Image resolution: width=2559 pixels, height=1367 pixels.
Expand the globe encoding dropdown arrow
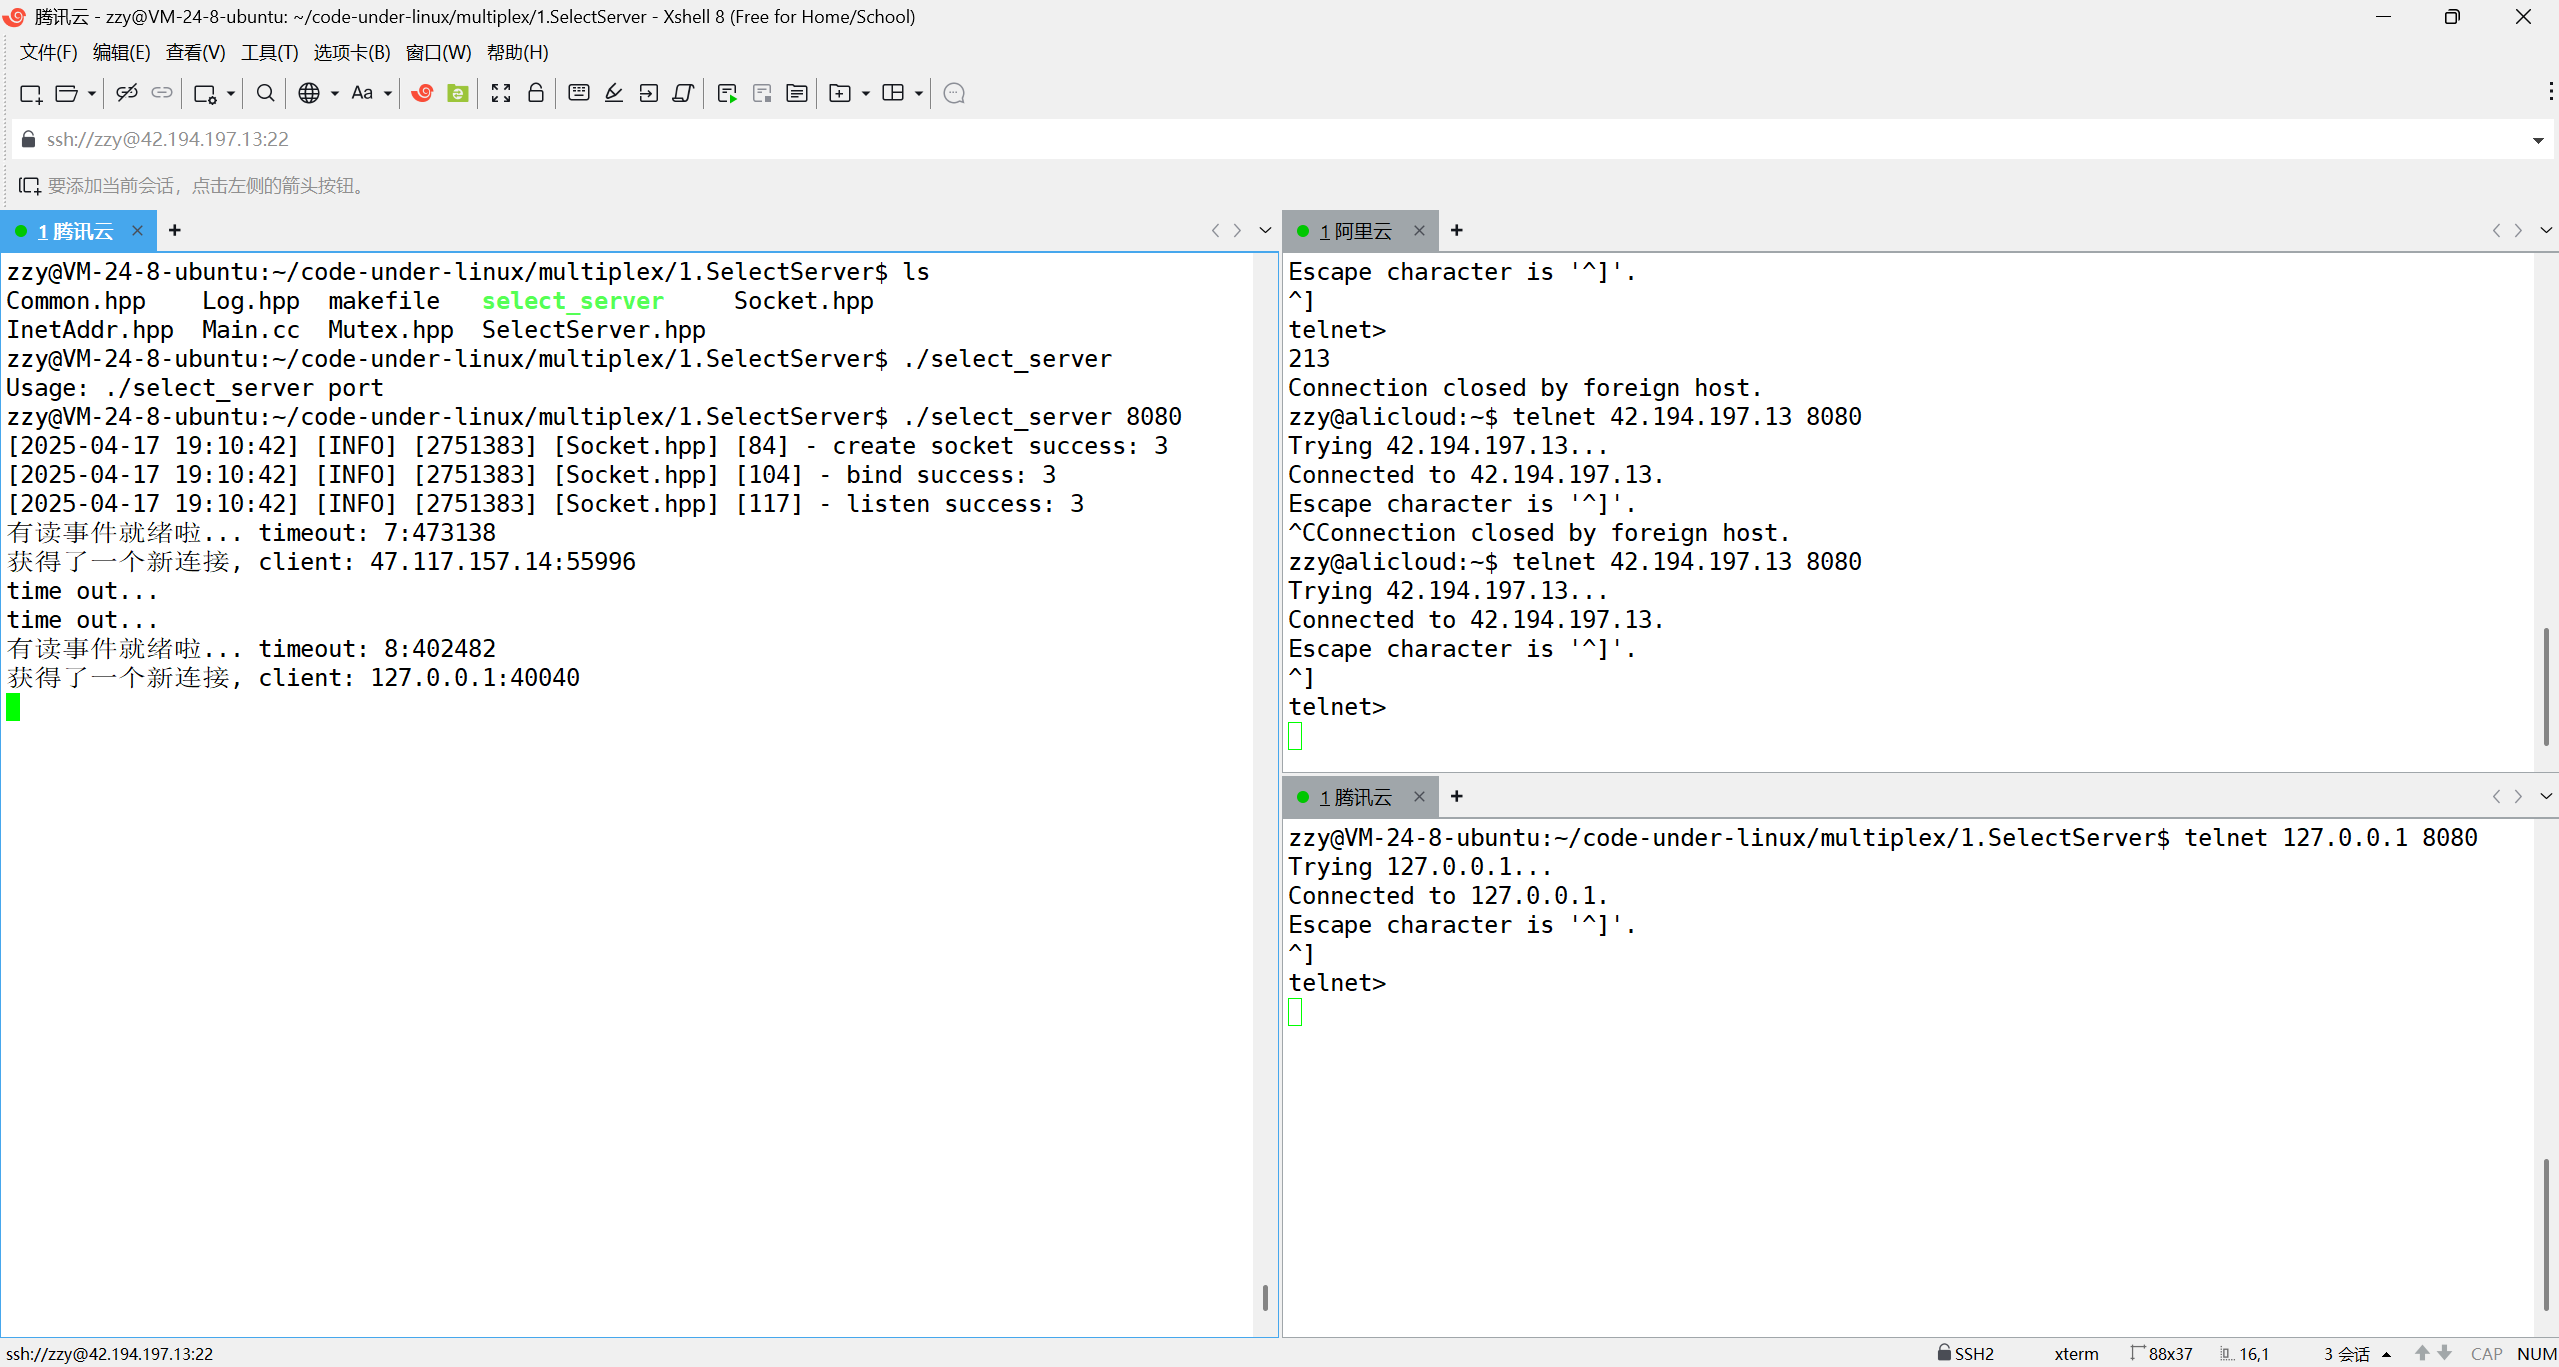pos(335,94)
